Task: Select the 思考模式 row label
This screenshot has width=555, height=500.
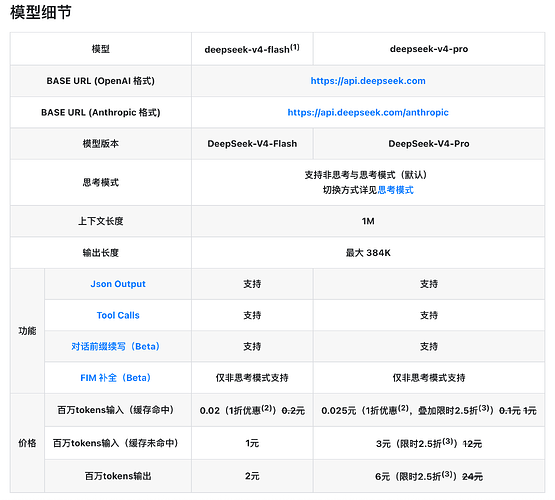Action: click(101, 183)
